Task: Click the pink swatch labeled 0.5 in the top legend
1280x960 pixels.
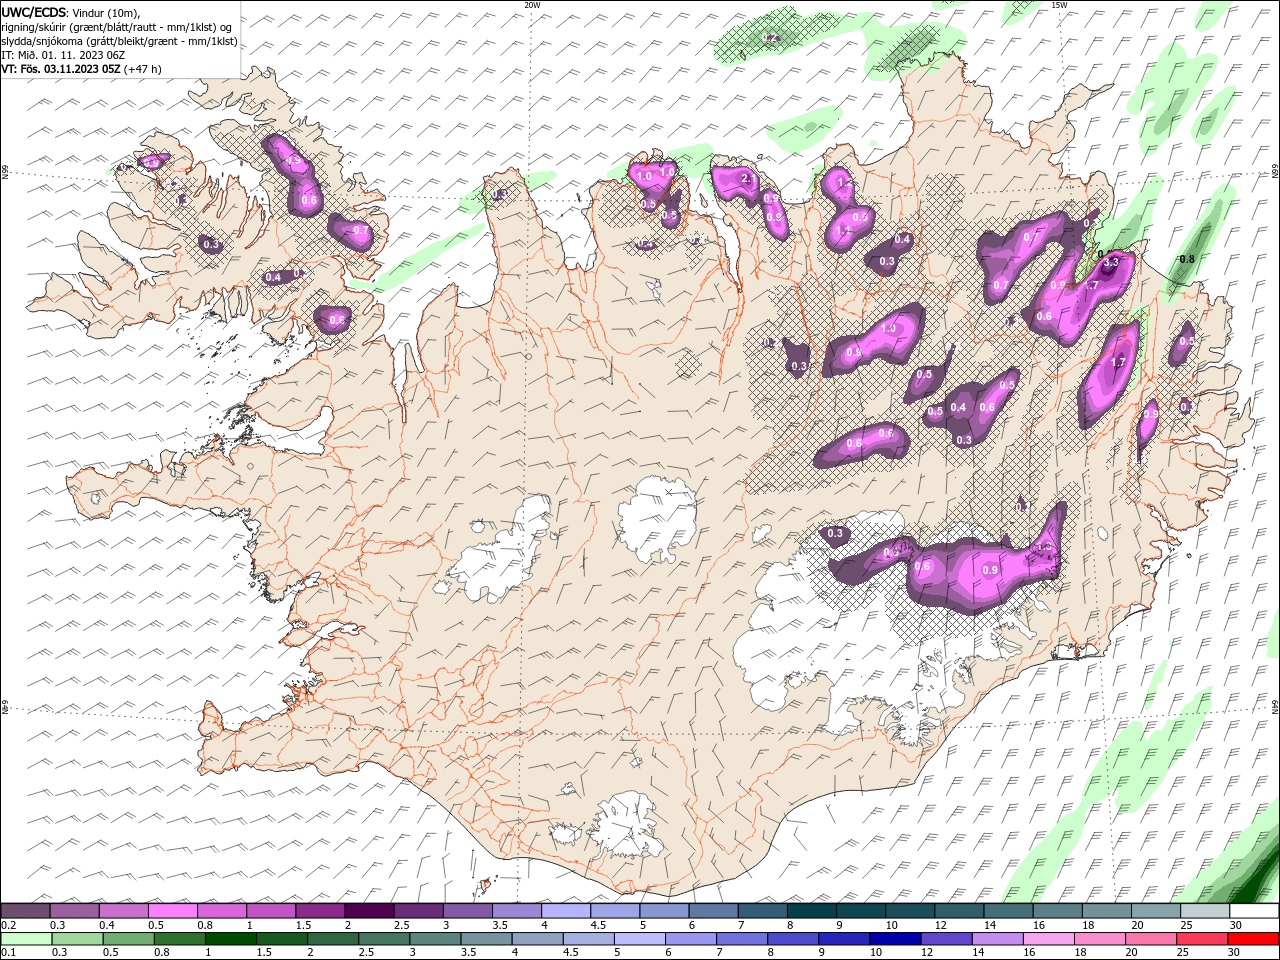Action: point(172,911)
